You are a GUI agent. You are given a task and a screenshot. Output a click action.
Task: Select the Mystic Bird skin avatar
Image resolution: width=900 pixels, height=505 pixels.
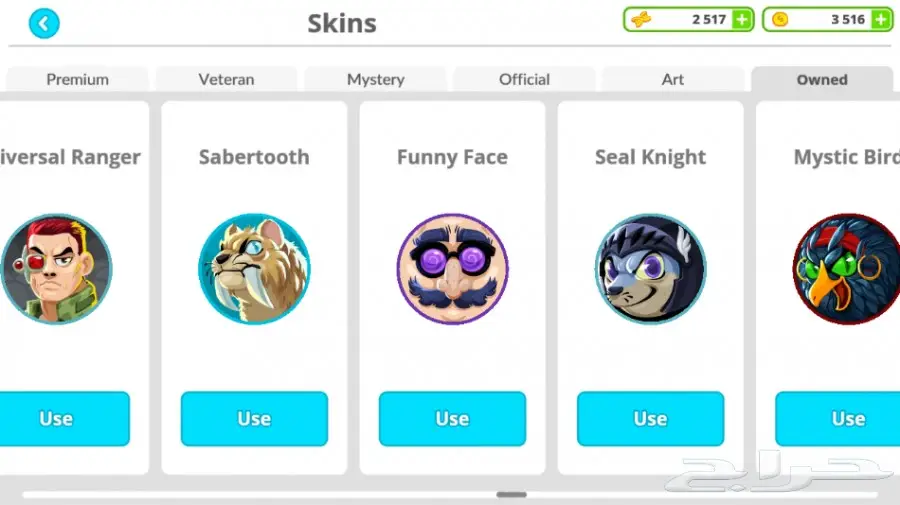click(x=846, y=269)
